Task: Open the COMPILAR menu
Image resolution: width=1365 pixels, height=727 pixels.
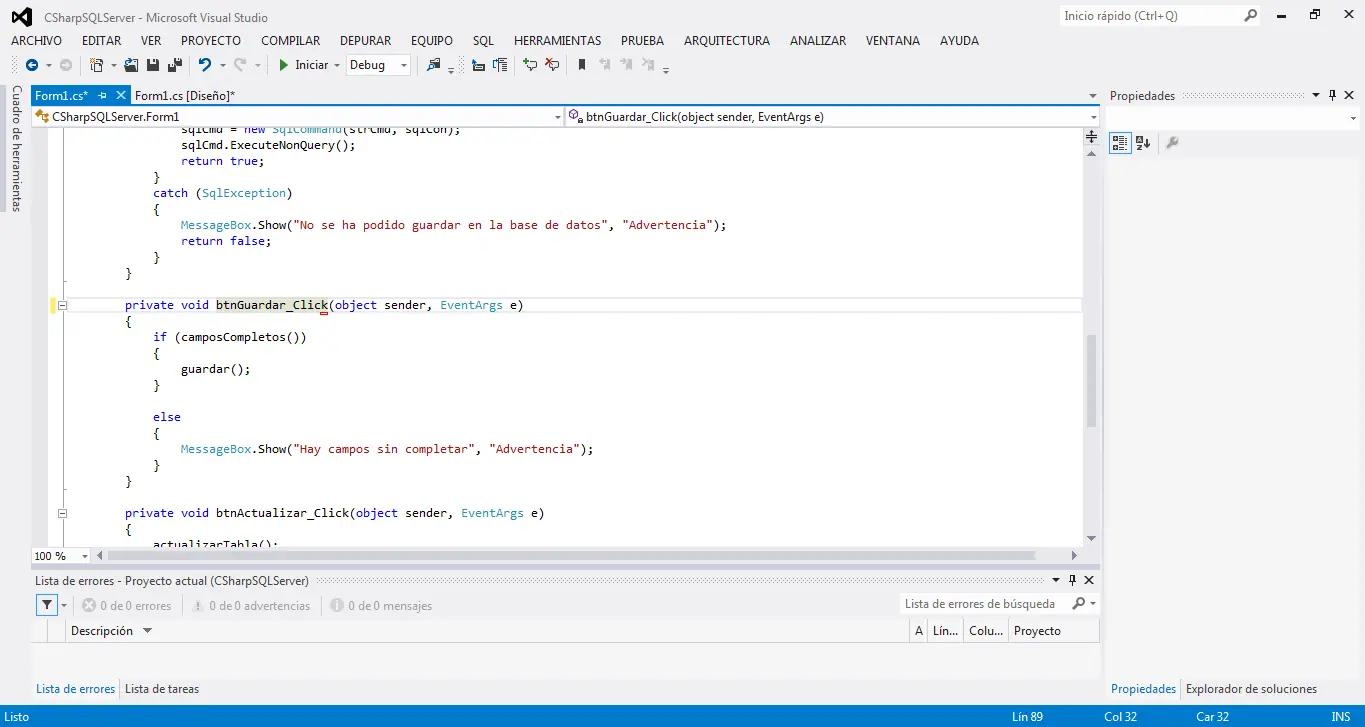Action: pyautogui.click(x=290, y=41)
